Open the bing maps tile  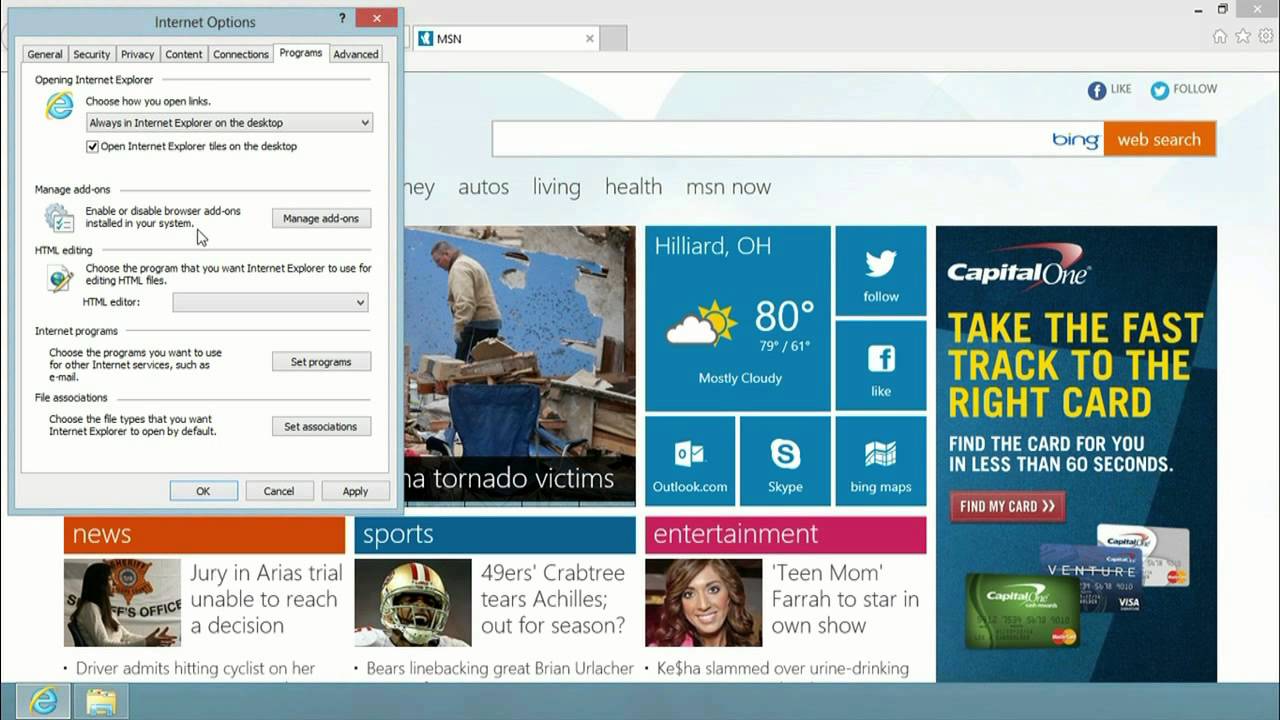pos(881,461)
